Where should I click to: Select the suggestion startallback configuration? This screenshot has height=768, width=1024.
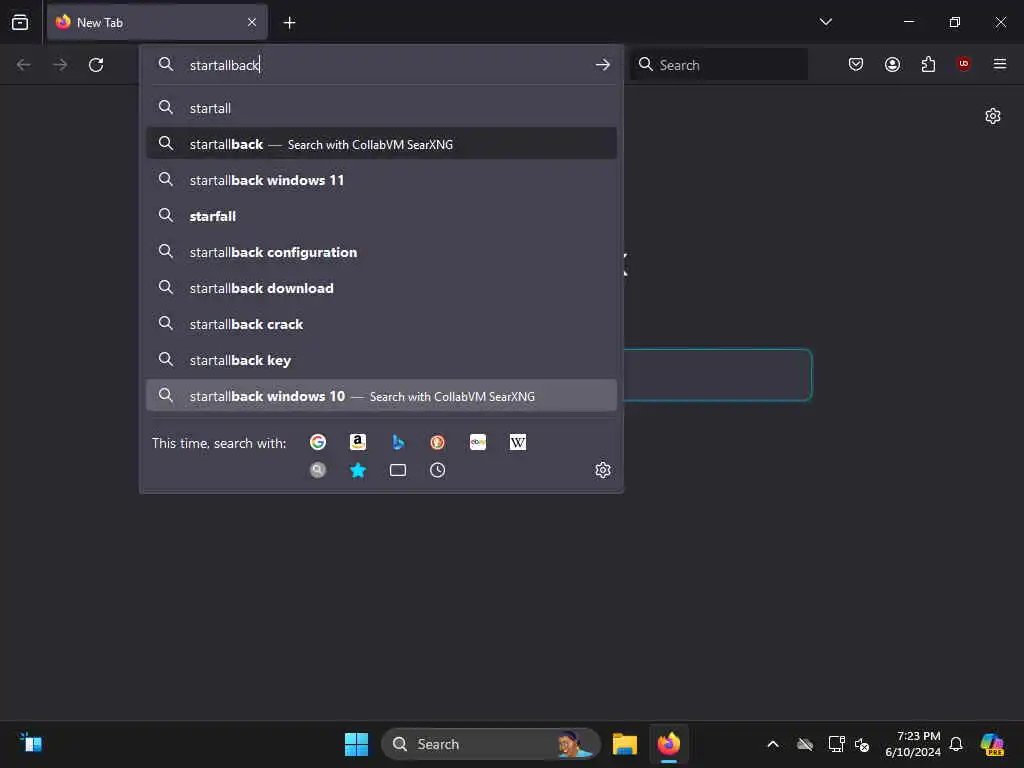pyautogui.click(x=381, y=251)
